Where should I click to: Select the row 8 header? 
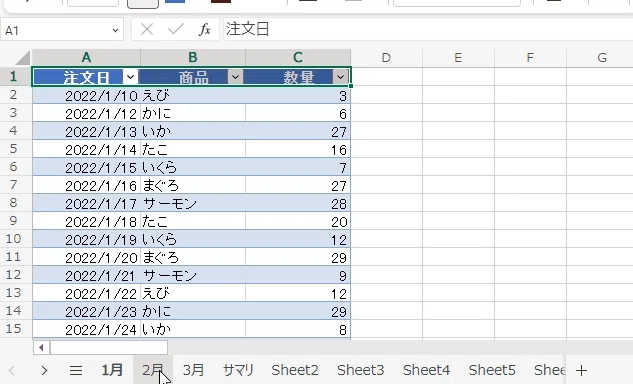click(x=13, y=202)
